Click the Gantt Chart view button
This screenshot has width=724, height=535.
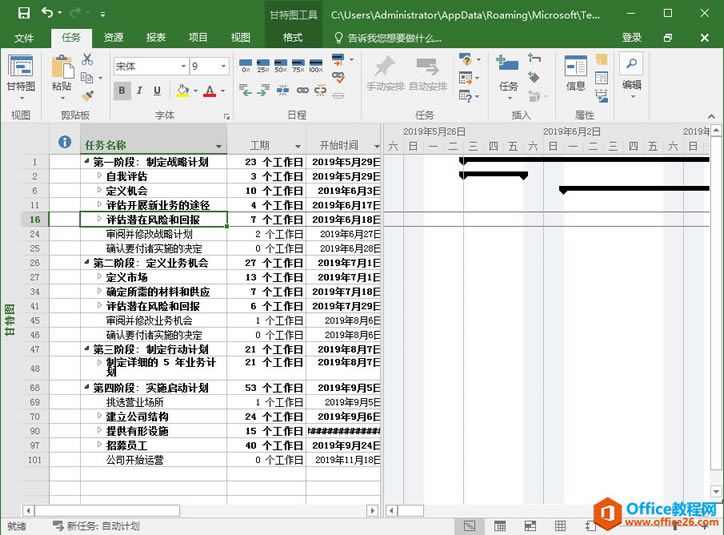click(x=20, y=72)
